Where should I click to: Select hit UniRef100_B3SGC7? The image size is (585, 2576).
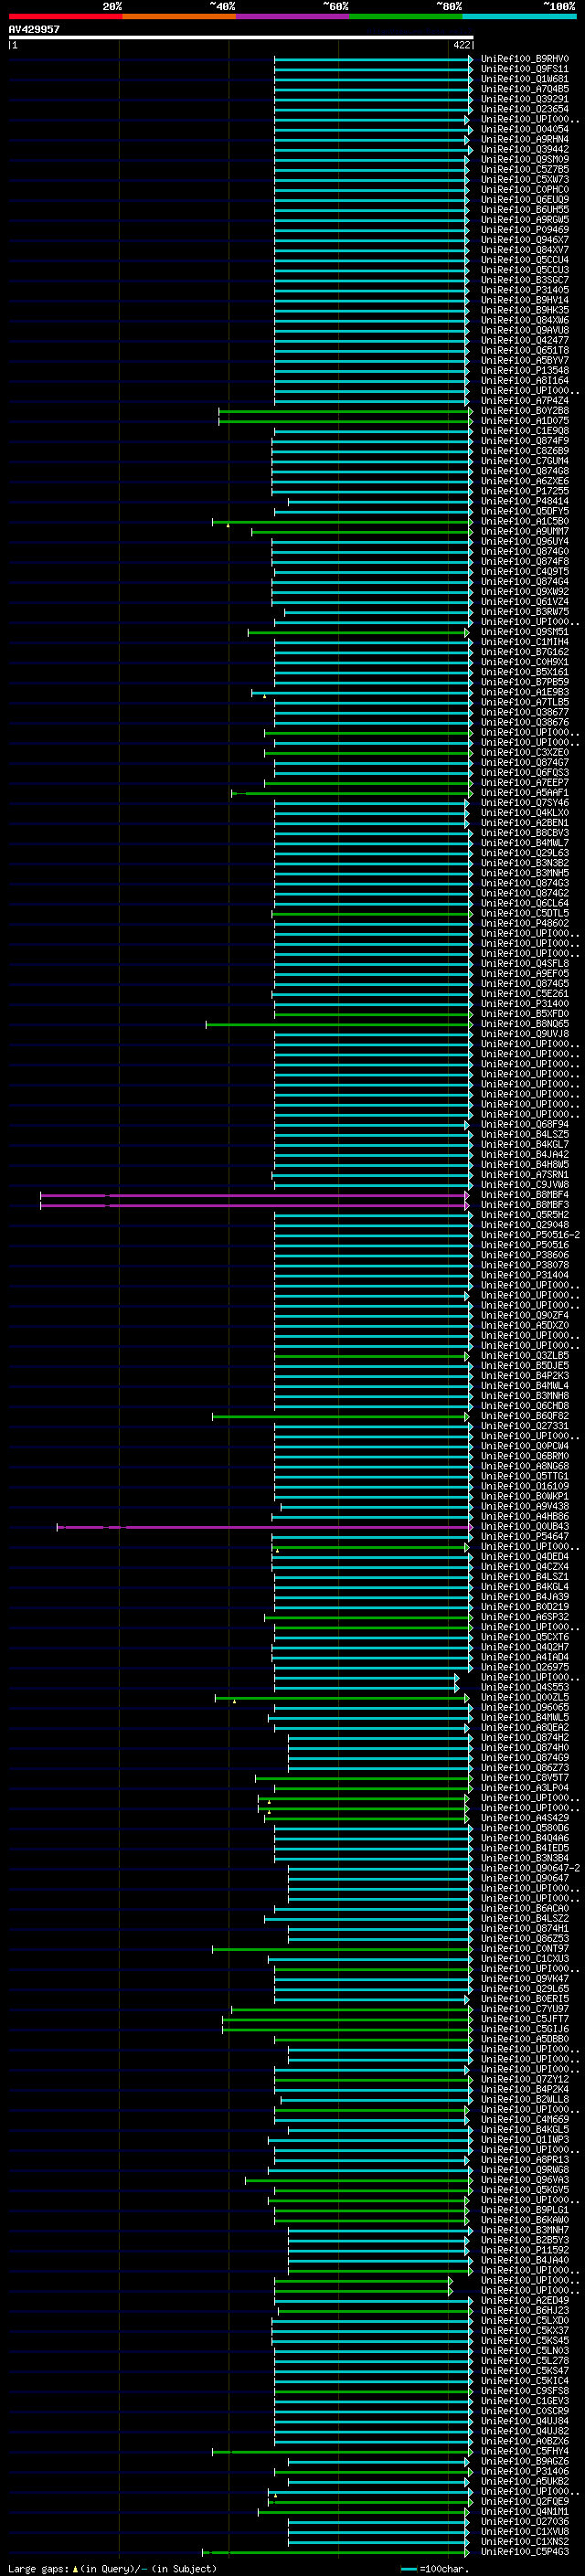click(x=525, y=280)
